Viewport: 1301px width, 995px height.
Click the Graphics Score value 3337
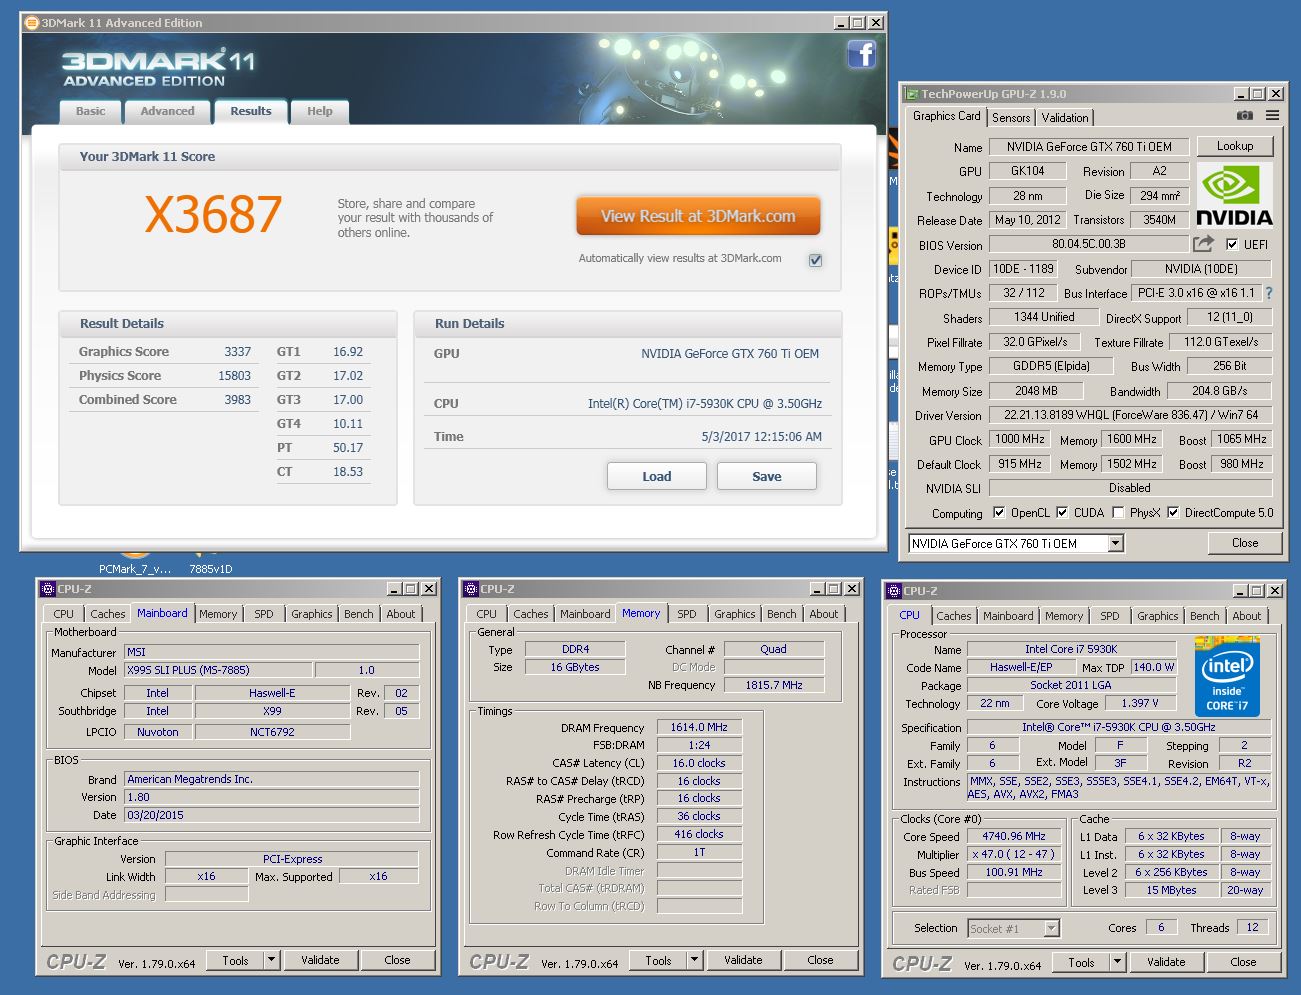(237, 352)
